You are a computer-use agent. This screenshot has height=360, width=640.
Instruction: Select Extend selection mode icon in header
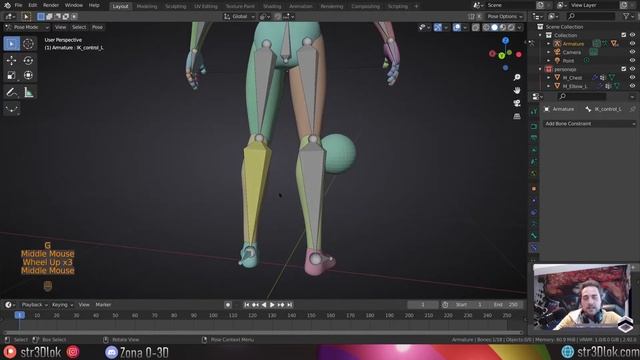(49, 17)
